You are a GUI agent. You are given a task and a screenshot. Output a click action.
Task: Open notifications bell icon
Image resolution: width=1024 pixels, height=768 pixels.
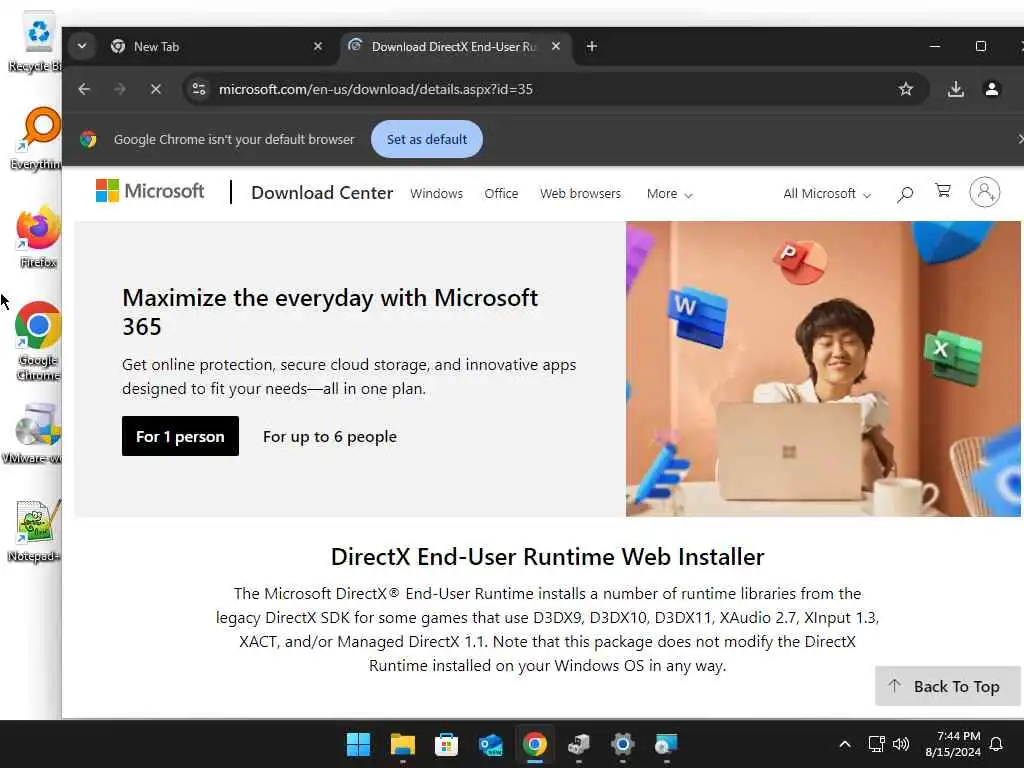pyautogui.click(x=996, y=744)
